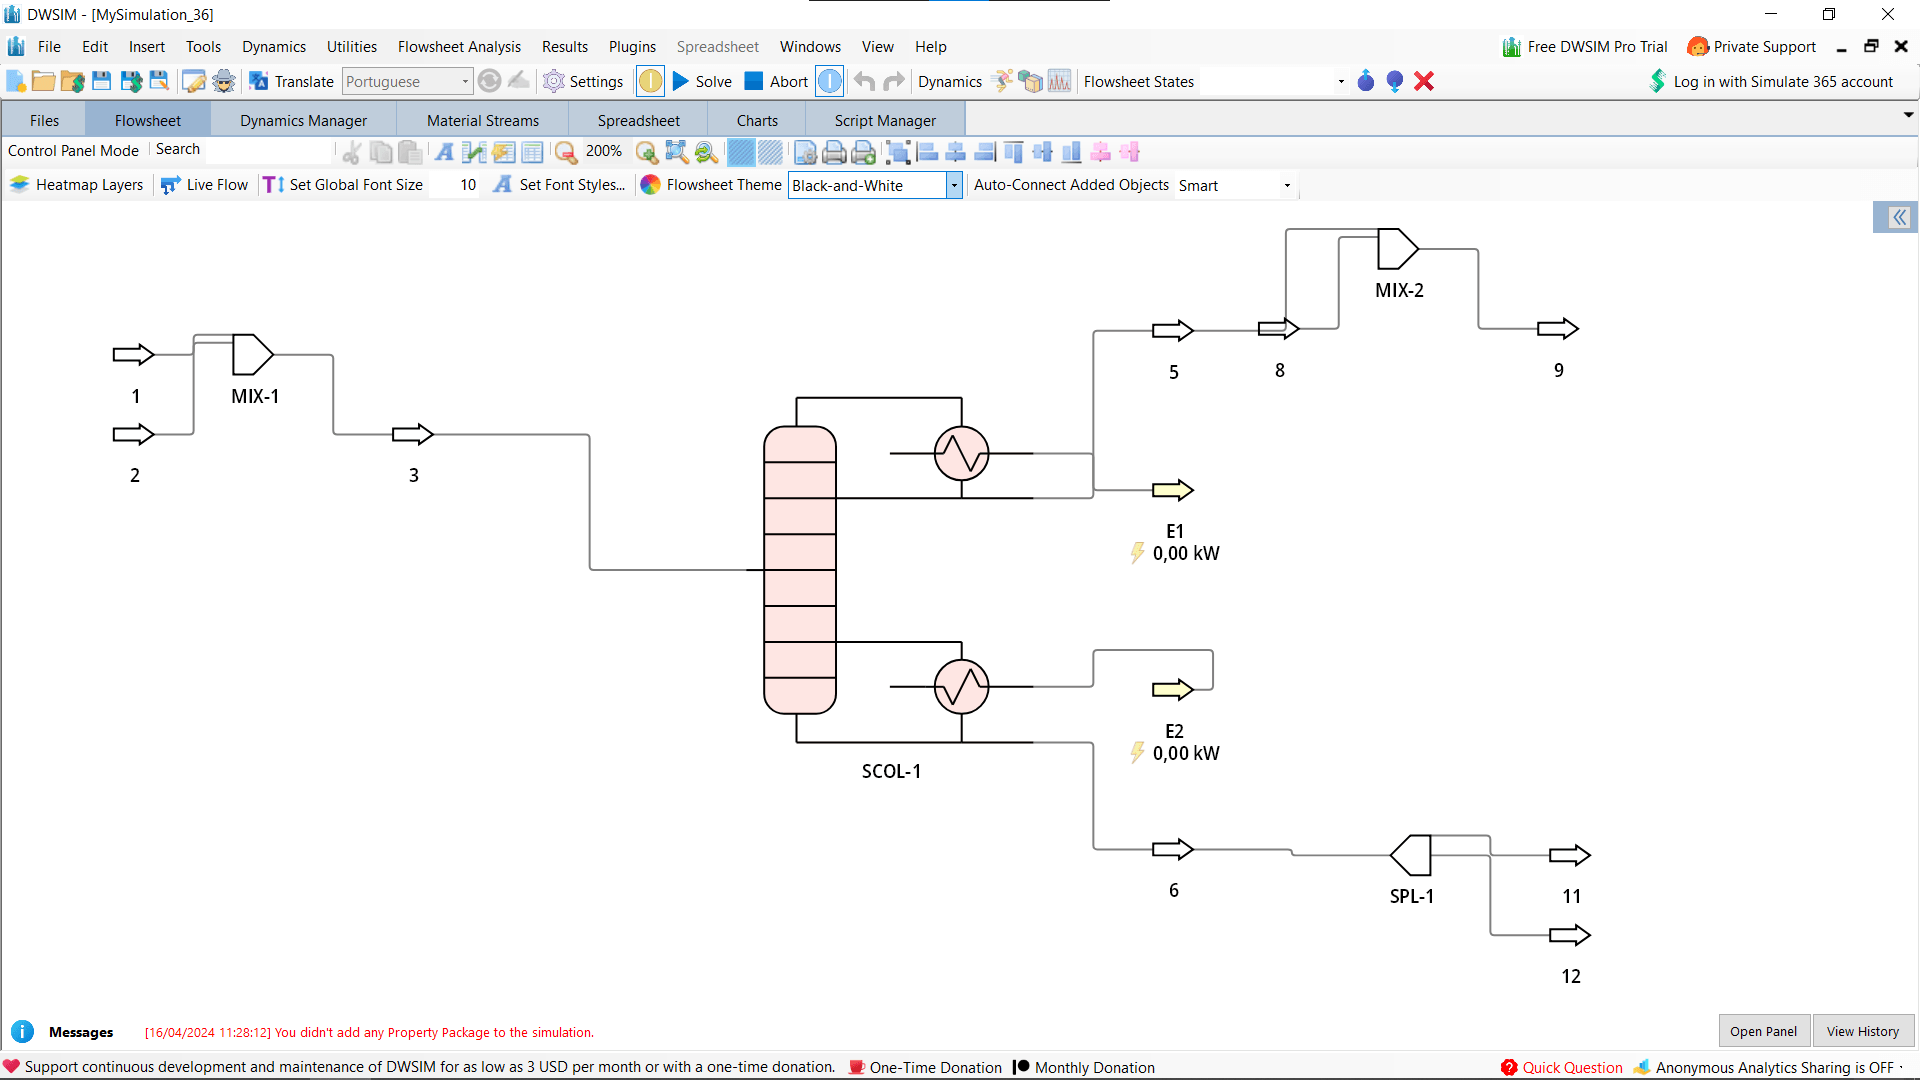The image size is (1920, 1080).
Task: Click the red X delete state icon
Action: click(x=1424, y=81)
